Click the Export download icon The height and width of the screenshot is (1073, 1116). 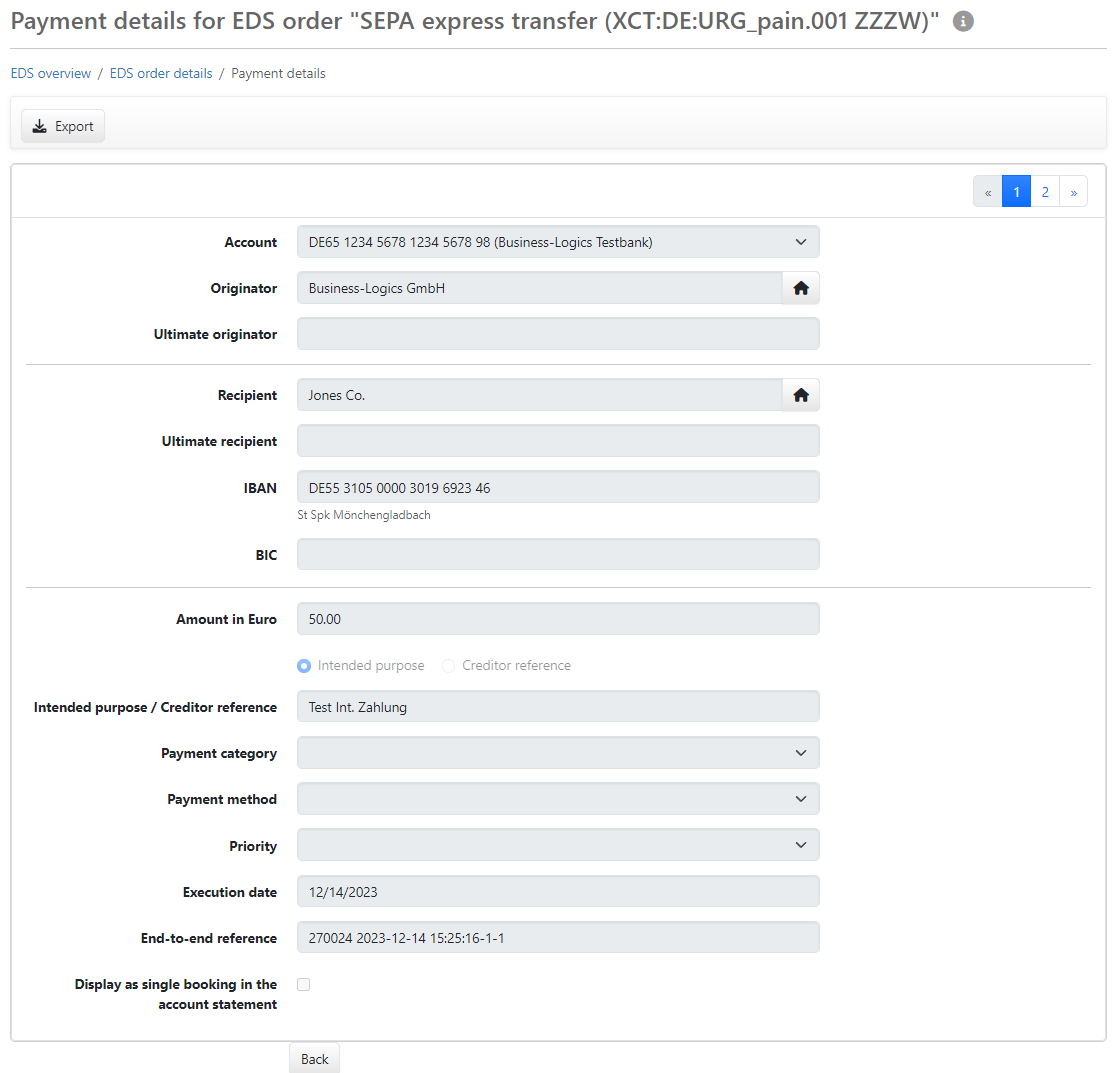point(40,126)
